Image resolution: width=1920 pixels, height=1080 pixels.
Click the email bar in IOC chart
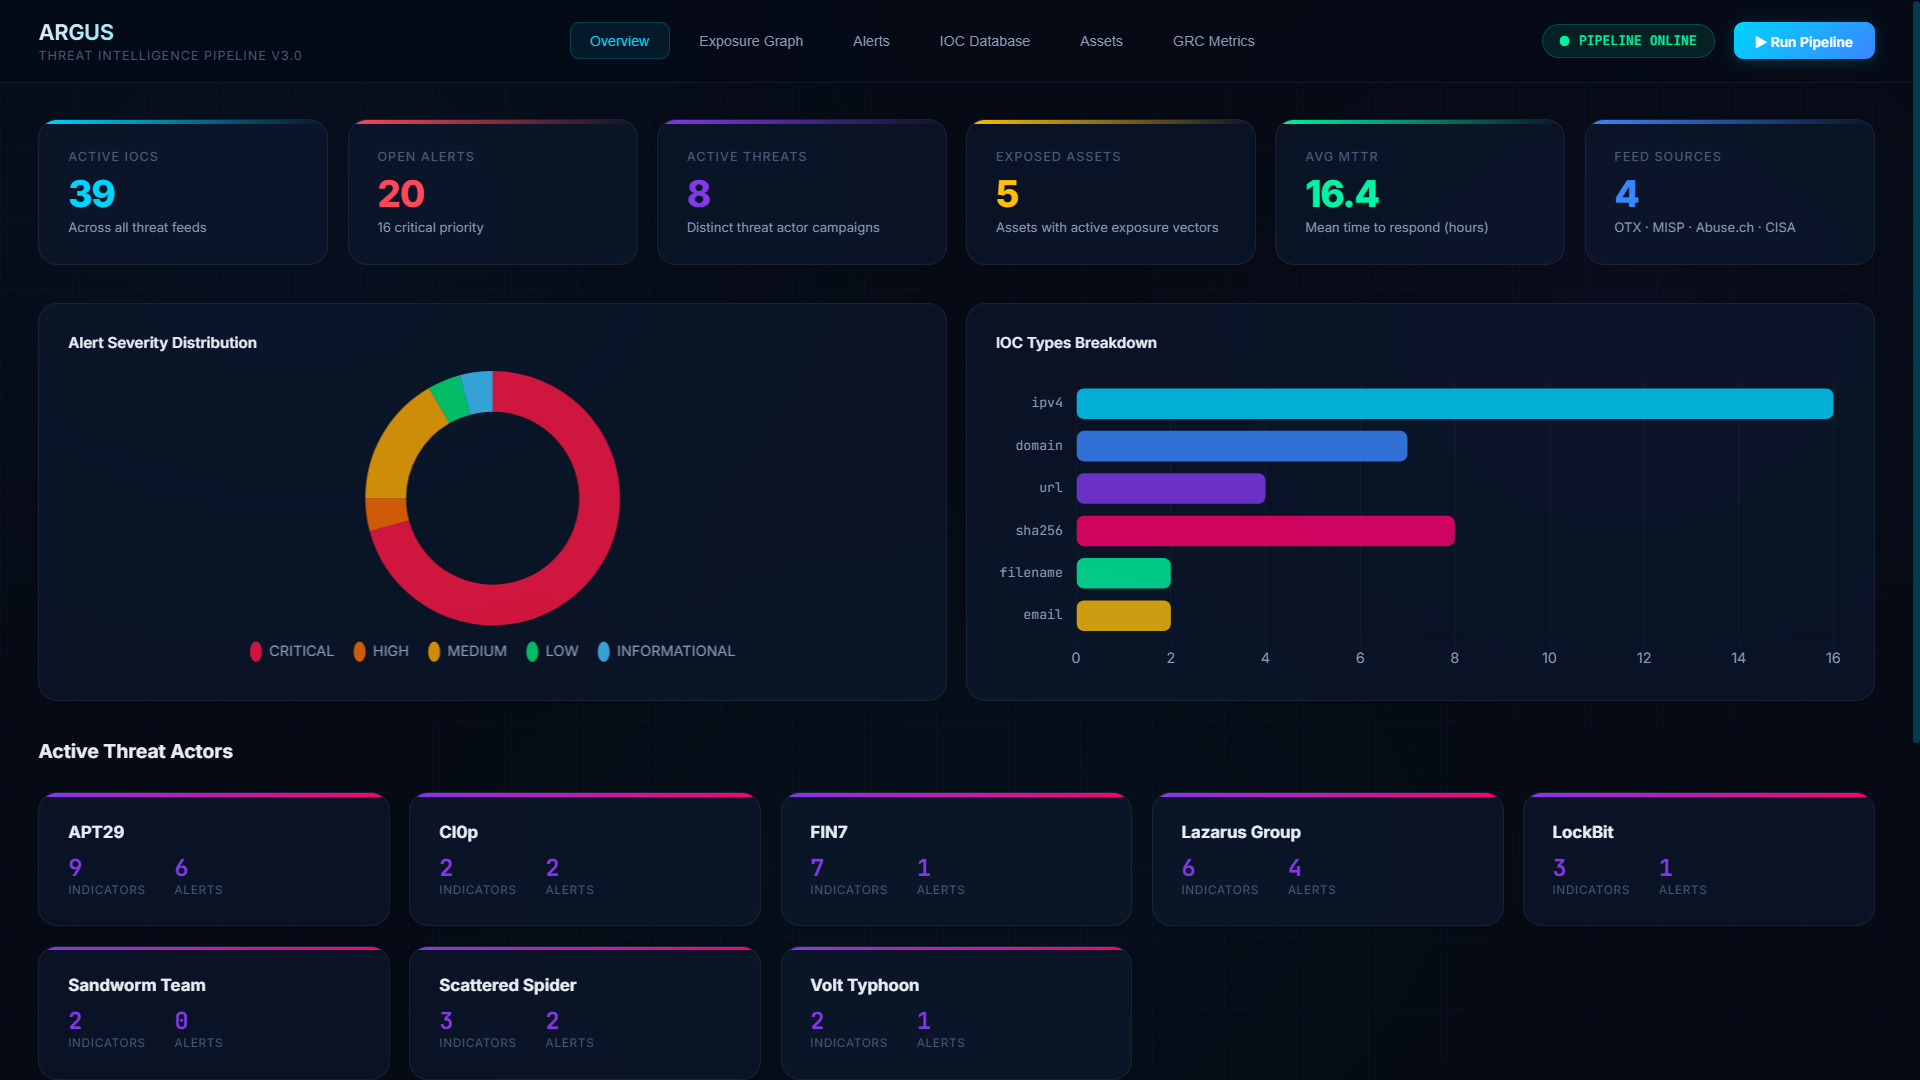coord(1123,616)
